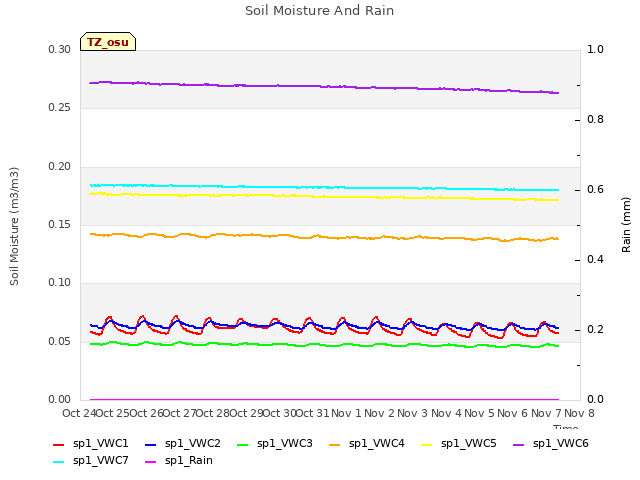Image resolution: width=640 pixels, height=480 pixels.
Task: Click the Nov 7 date label
Action: tap(546, 413)
